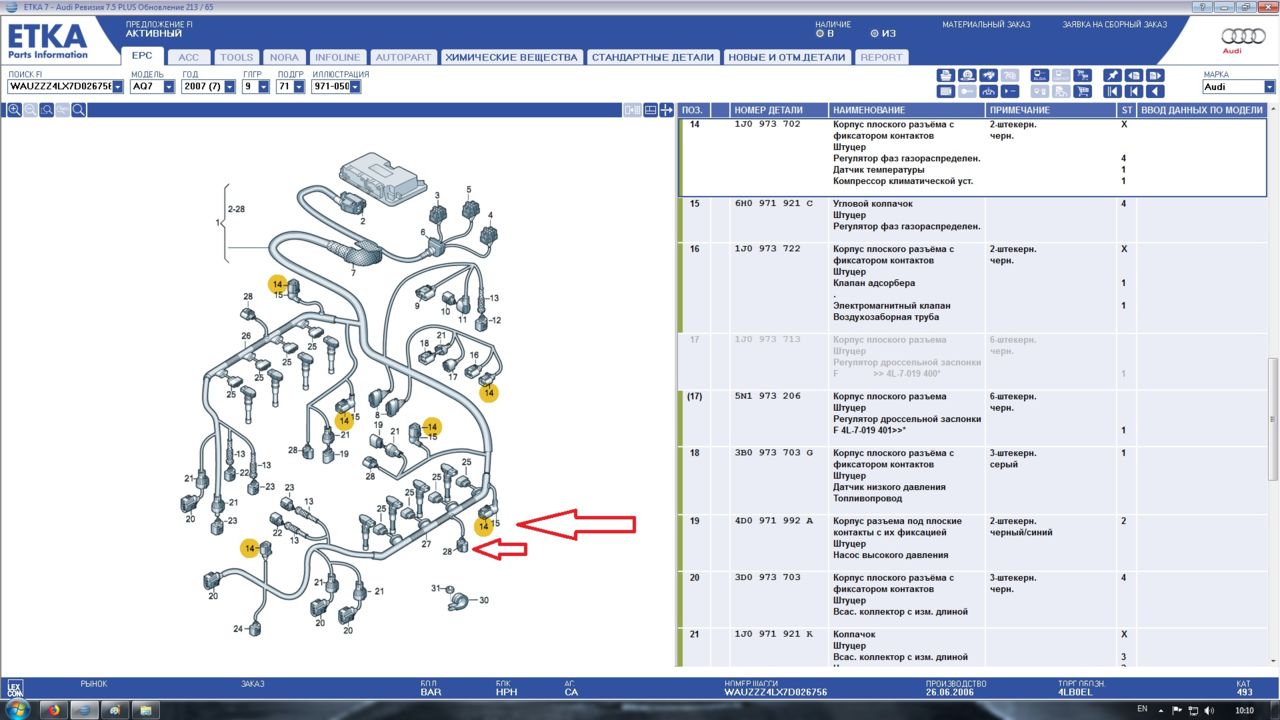This screenshot has width=1280, height=720.
Task: Select part number 1J0 971 921 K
Action: [774, 634]
